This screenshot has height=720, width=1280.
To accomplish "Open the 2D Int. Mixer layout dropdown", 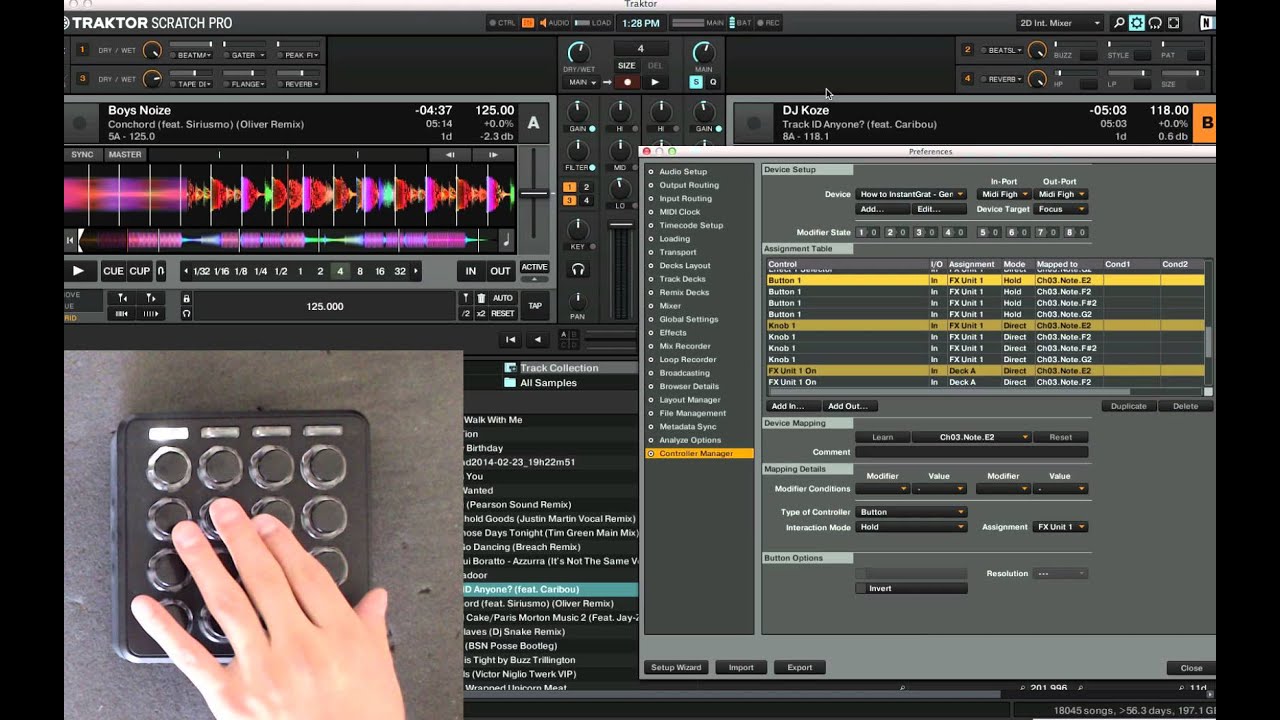I will pos(1059,23).
